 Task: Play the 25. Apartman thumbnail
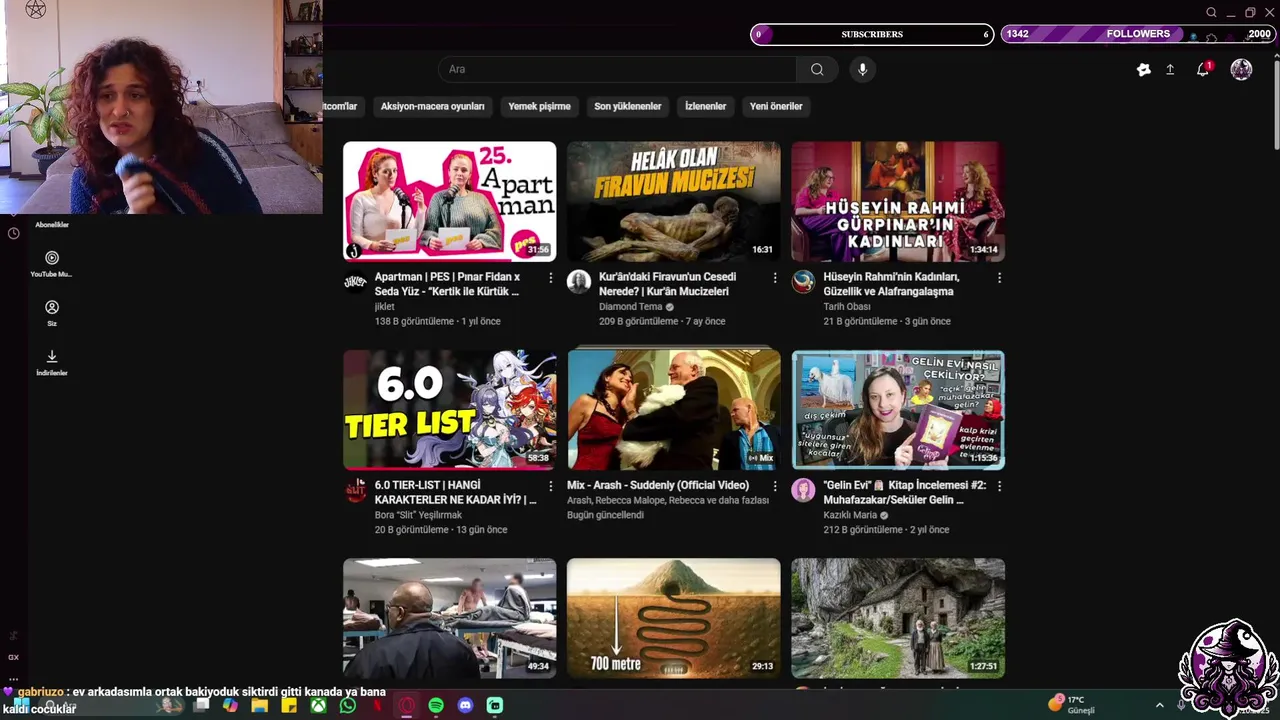tap(450, 201)
